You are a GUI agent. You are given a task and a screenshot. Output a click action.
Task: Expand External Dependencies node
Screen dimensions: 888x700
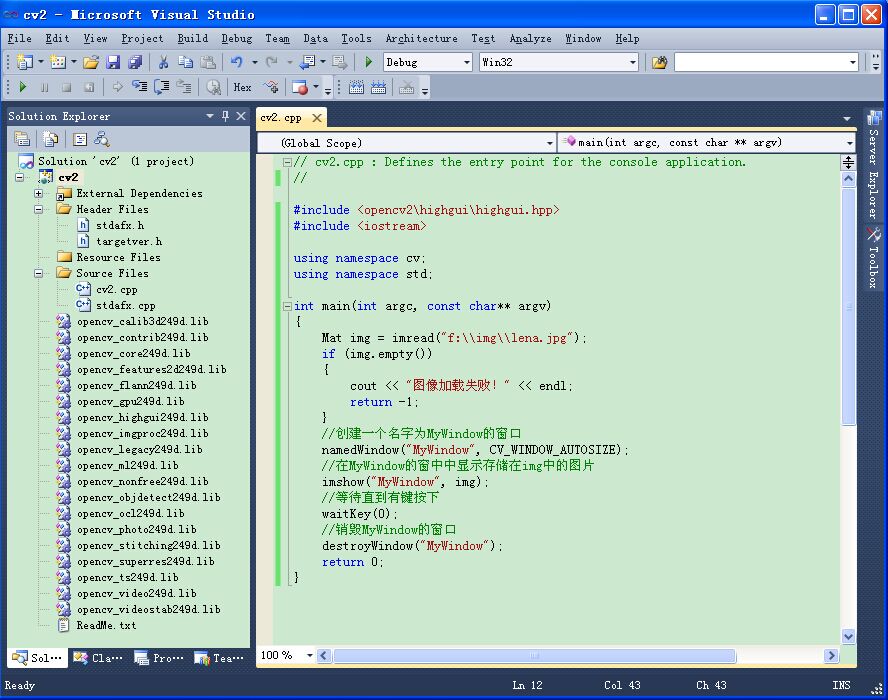click(39, 194)
